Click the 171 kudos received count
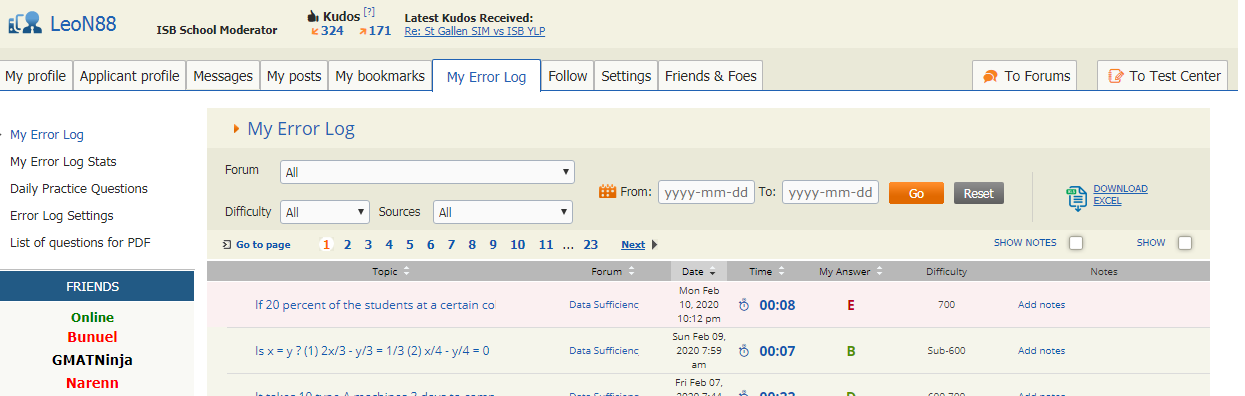This screenshot has height=396, width=1245. point(379,31)
